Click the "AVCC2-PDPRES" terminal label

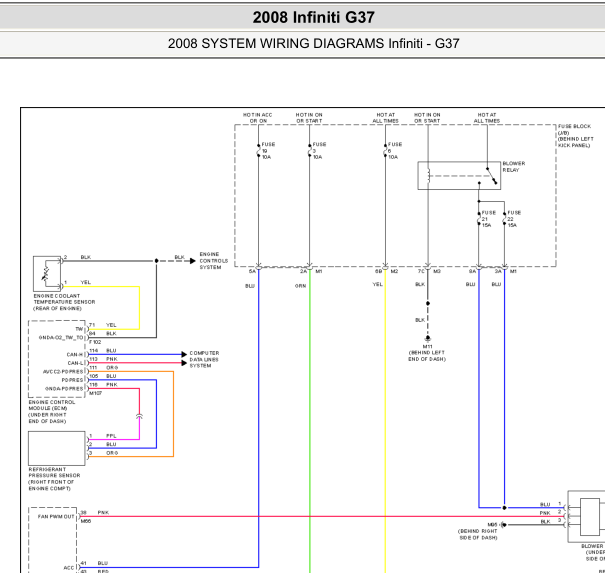tap(63, 372)
